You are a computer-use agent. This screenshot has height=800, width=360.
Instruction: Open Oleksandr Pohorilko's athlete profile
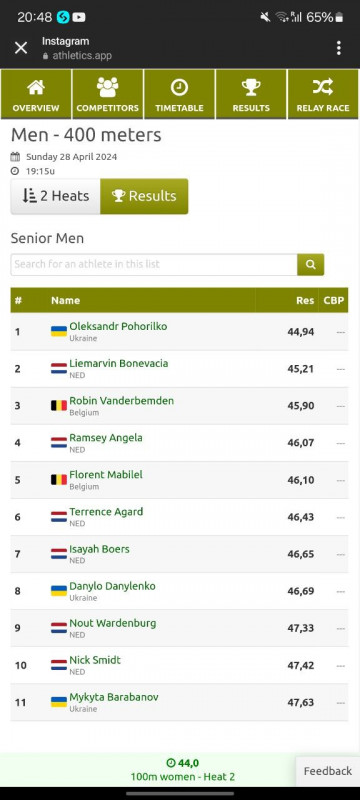point(118,326)
